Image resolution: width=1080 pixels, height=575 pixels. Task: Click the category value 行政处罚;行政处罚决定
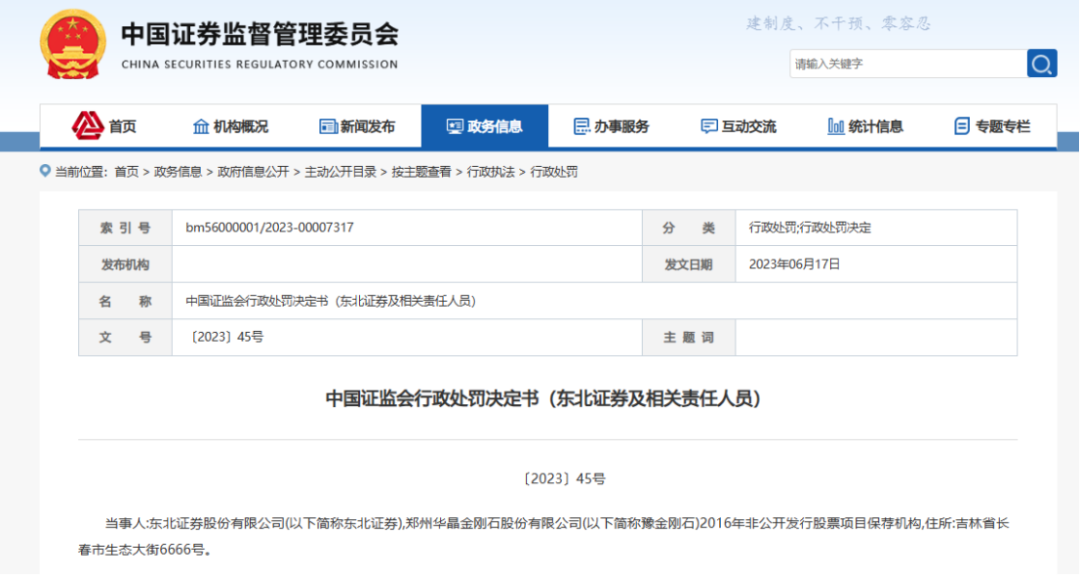tap(810, 228)
